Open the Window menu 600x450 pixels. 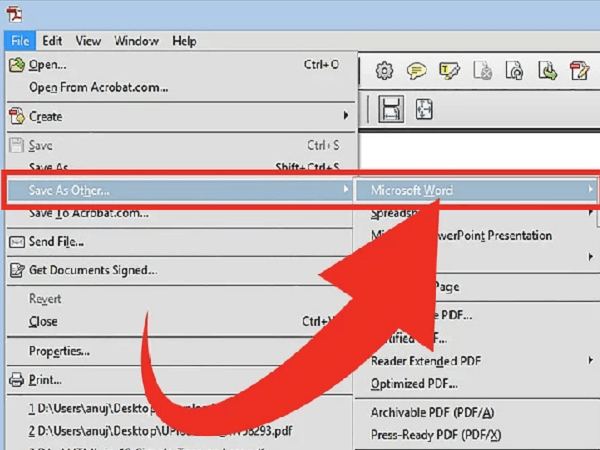tap(136, 41)
